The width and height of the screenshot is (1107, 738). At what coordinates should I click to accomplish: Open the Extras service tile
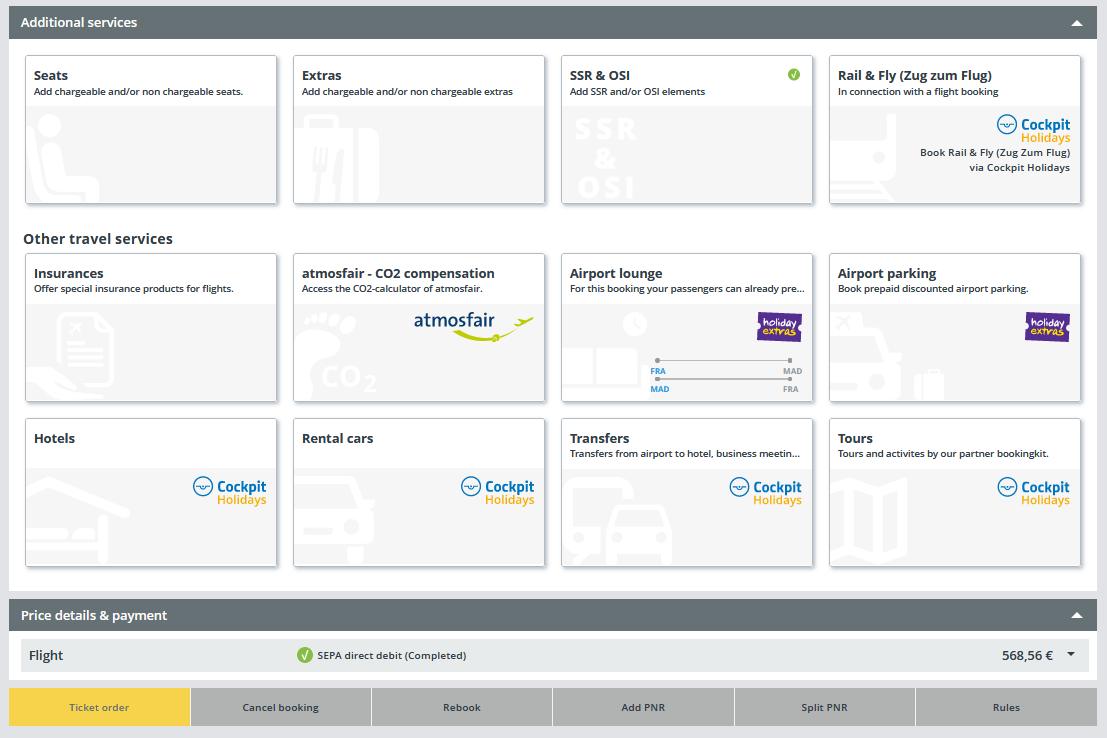[x=419, y=130]
